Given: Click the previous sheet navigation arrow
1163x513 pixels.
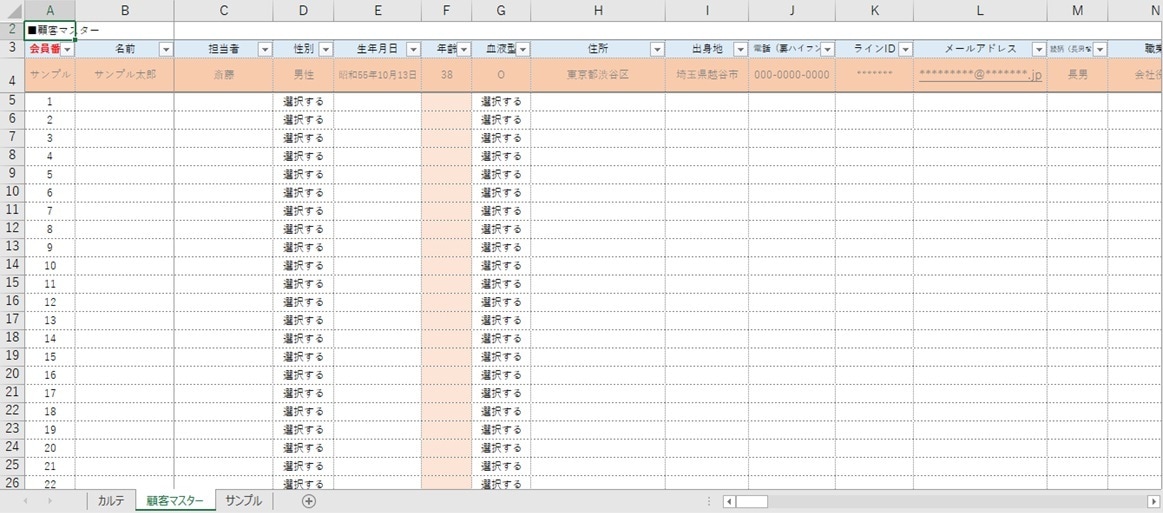Looking at the screenshot, I should 26,501.
